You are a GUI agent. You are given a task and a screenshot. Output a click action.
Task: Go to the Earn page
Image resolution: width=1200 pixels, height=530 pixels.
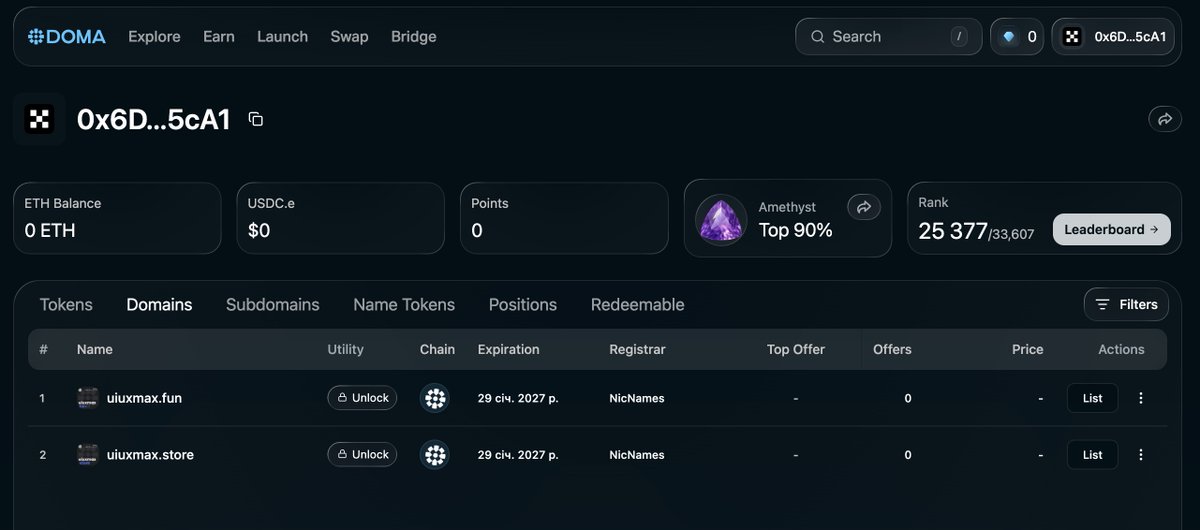tap(219, 37)
